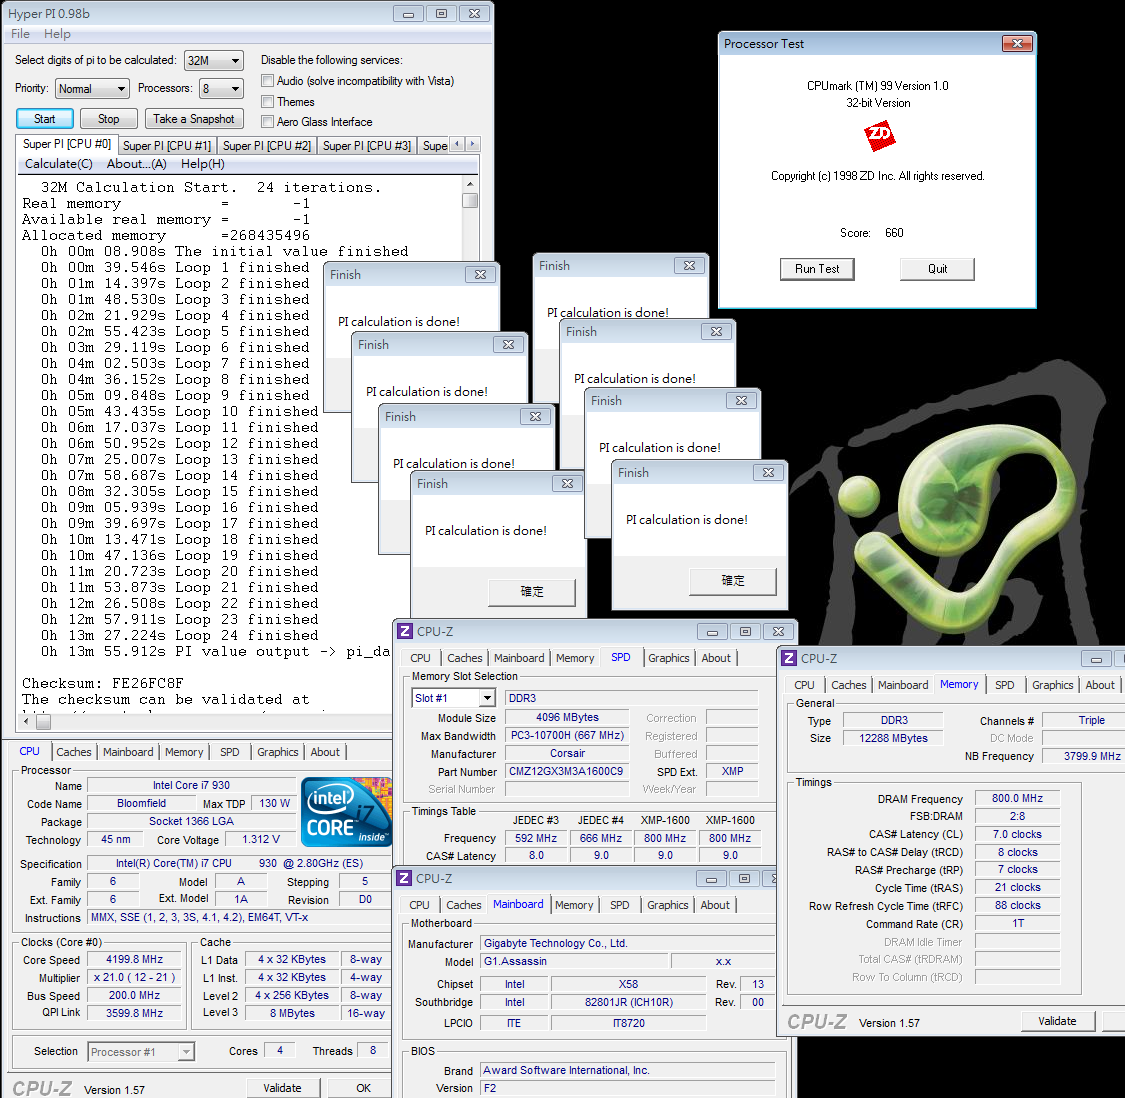Click the Help(H) menu in Super PI
Image resolution: width=1125 pixels, height=1098 pixels.
click(202, 164)
